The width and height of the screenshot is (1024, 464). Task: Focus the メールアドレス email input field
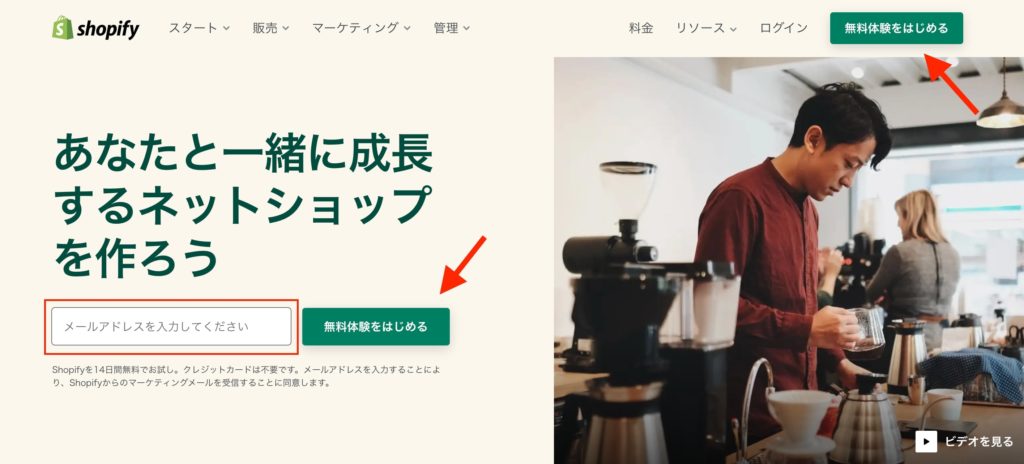point(171,326)
